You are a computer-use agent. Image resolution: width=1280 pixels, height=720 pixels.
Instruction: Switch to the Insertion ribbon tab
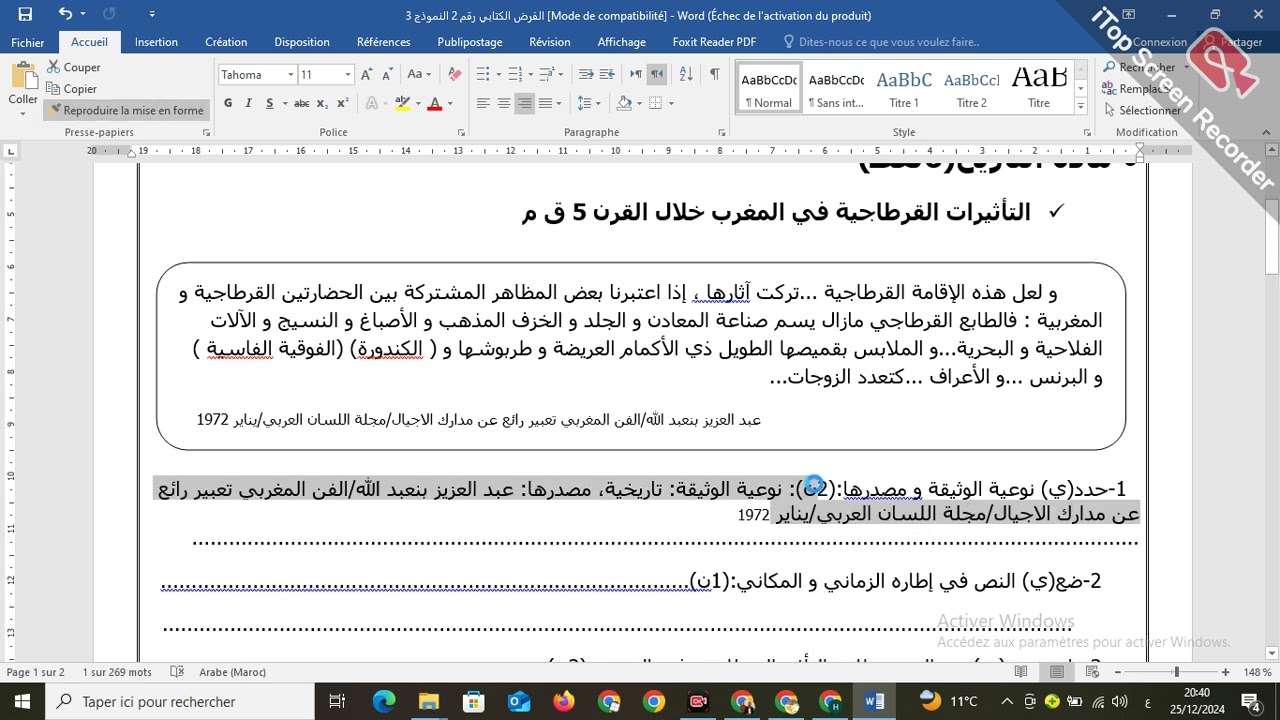[156, 42]
